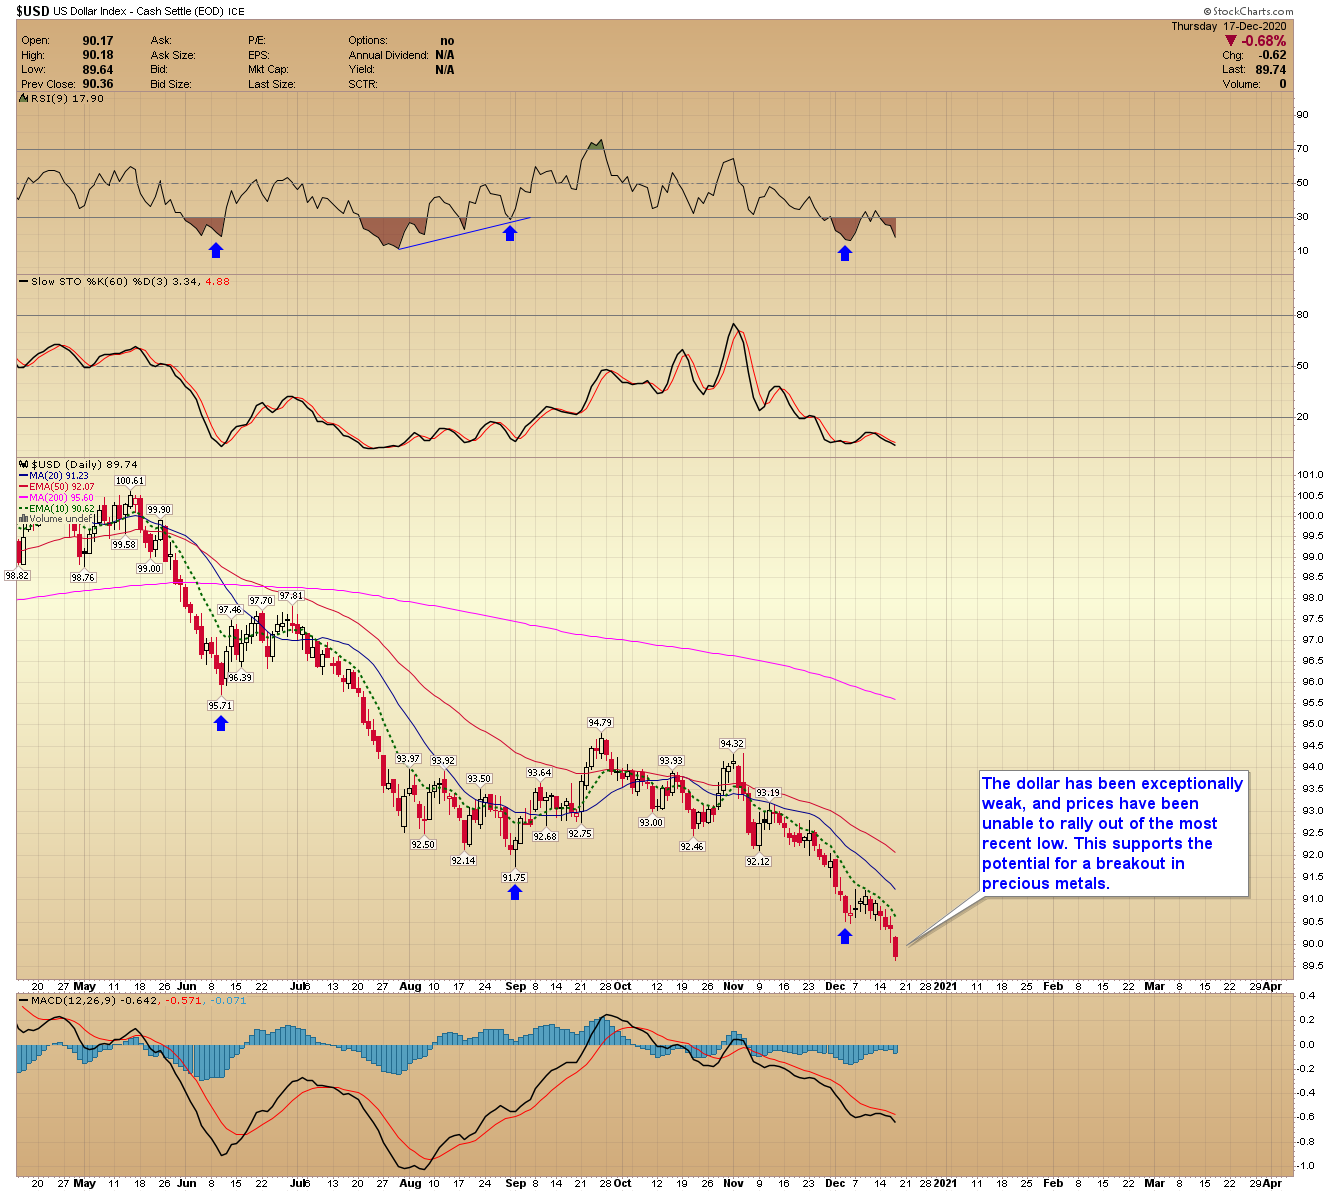Click the Prev Close value 90.36

click(98, 84)
